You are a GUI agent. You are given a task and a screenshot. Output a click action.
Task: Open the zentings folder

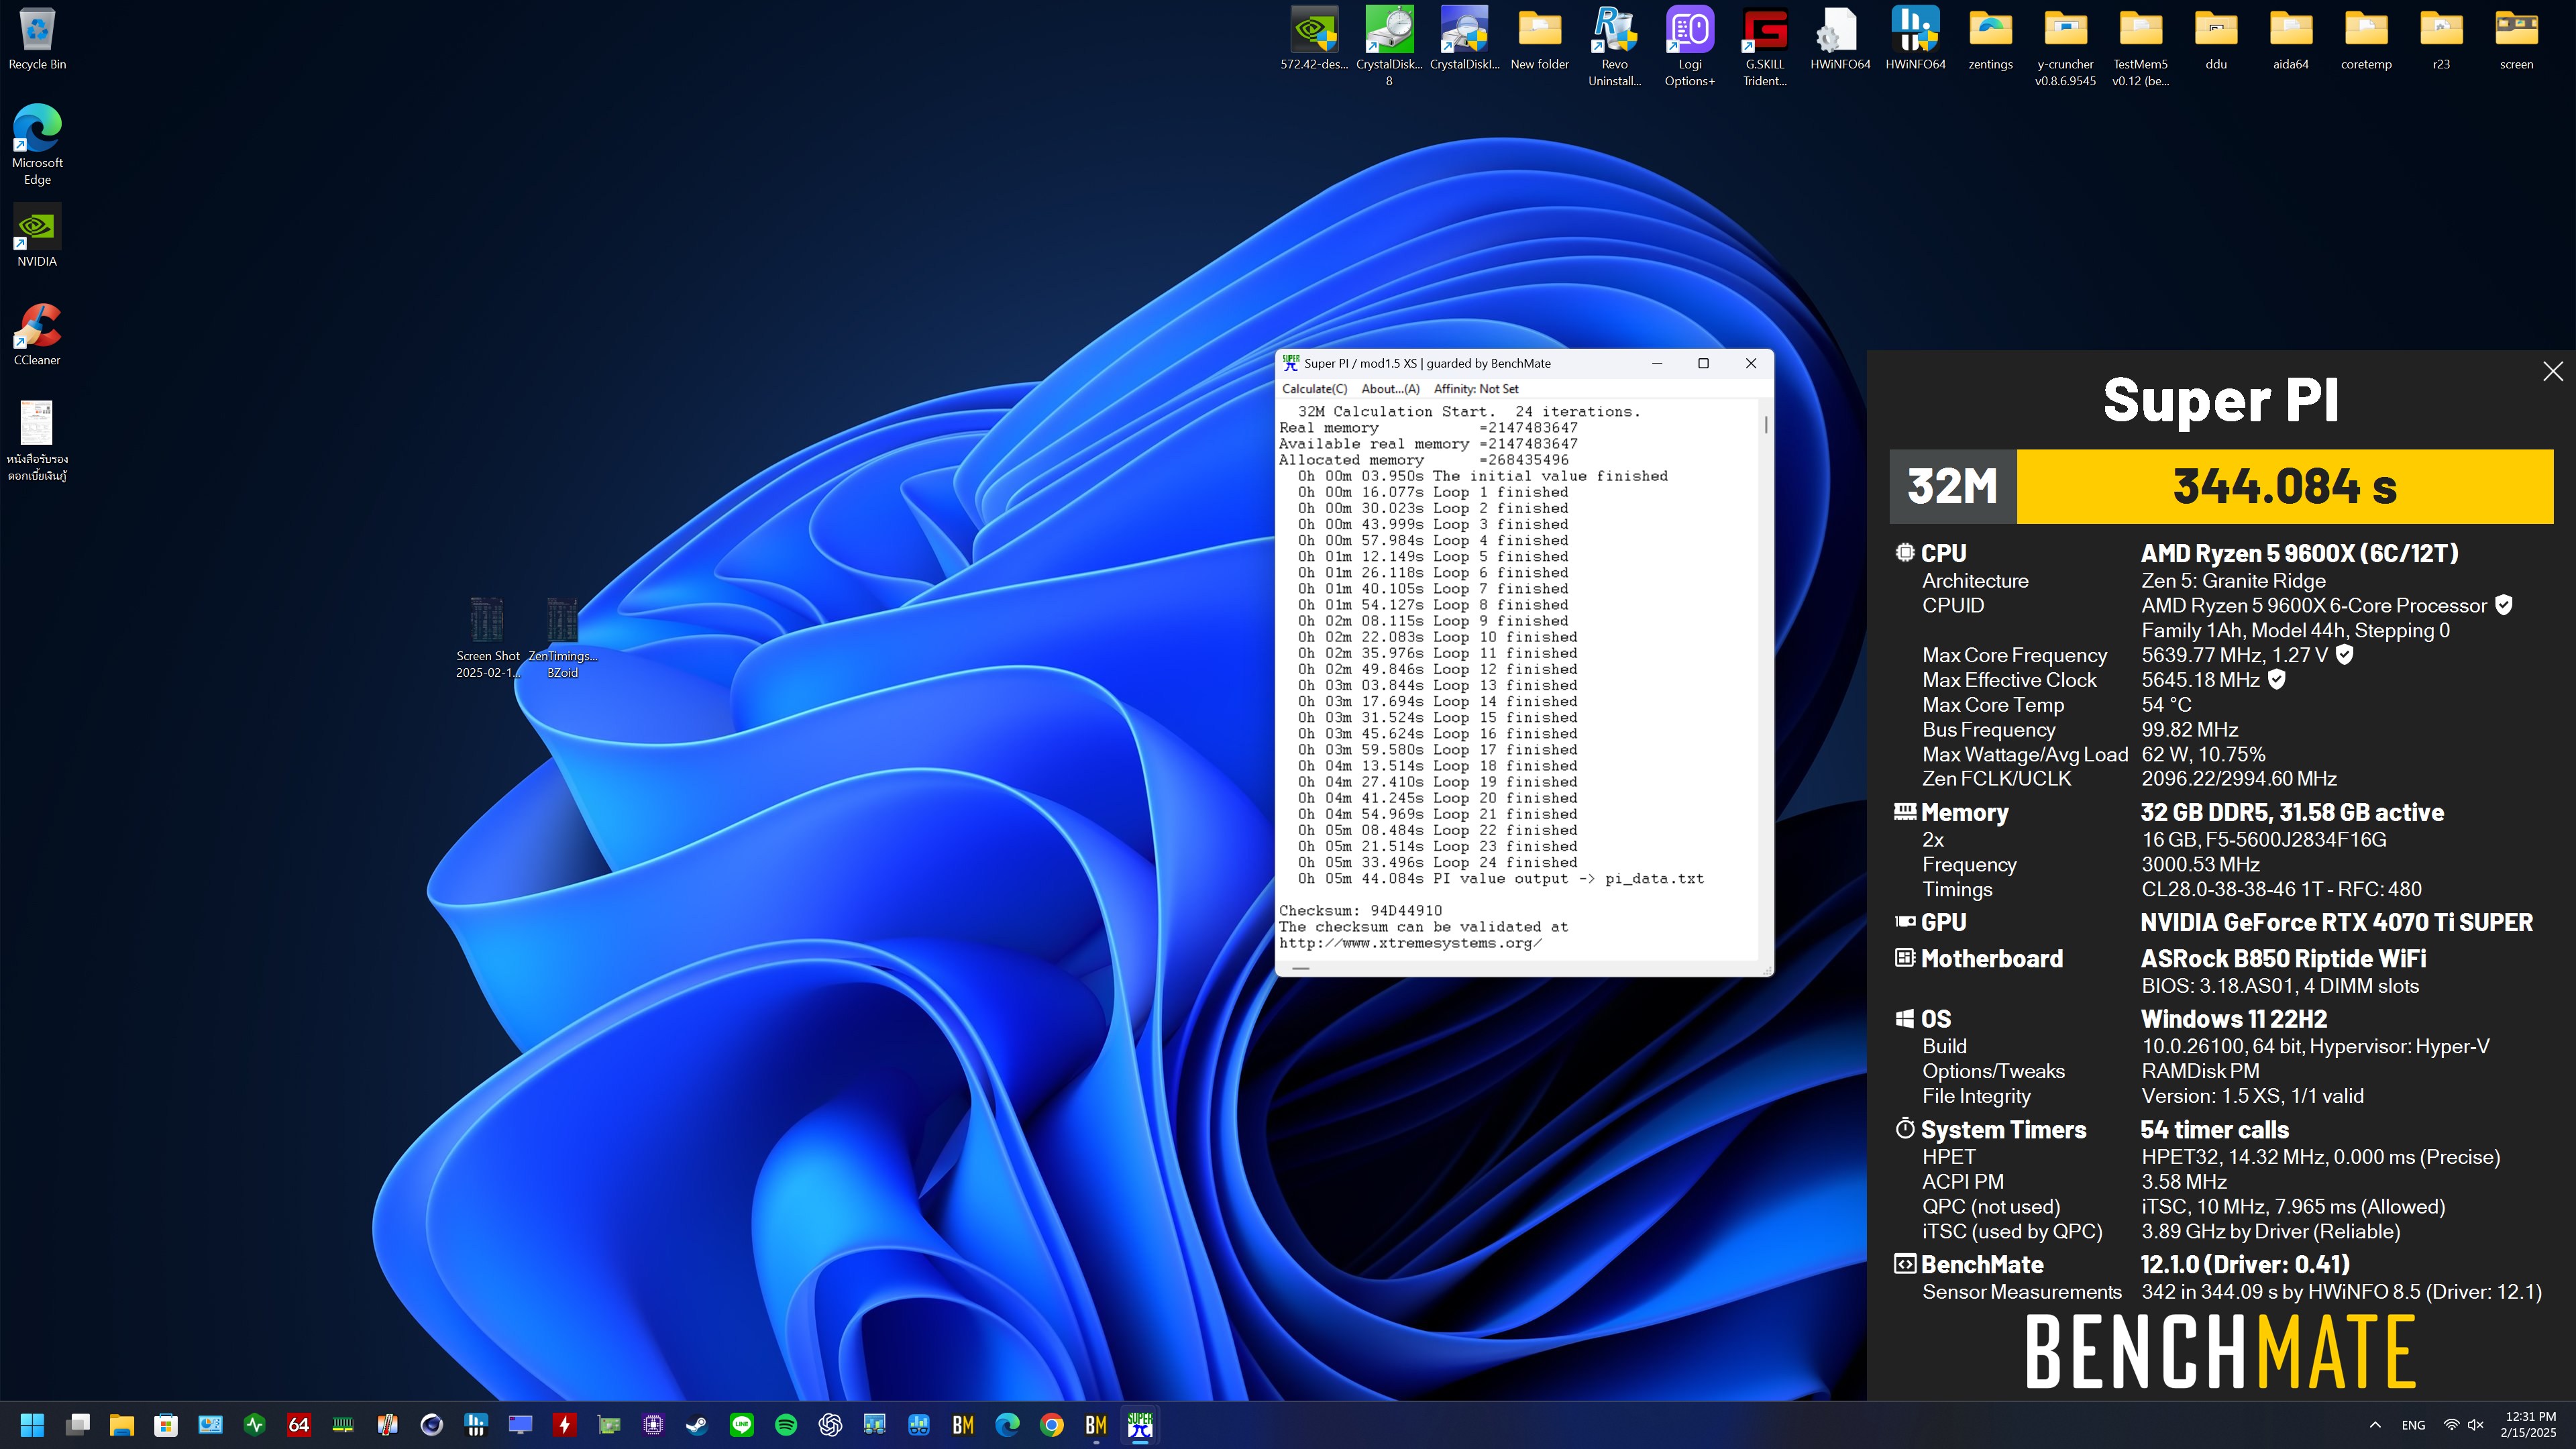pyautogui.click(x=1990, y=39)
